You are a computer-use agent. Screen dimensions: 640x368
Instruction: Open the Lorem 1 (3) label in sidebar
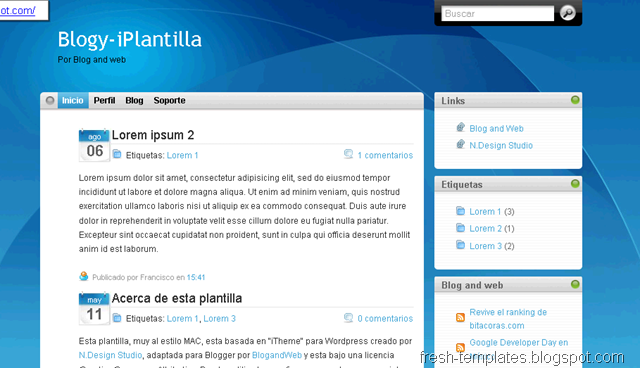[x=485, y=212]
